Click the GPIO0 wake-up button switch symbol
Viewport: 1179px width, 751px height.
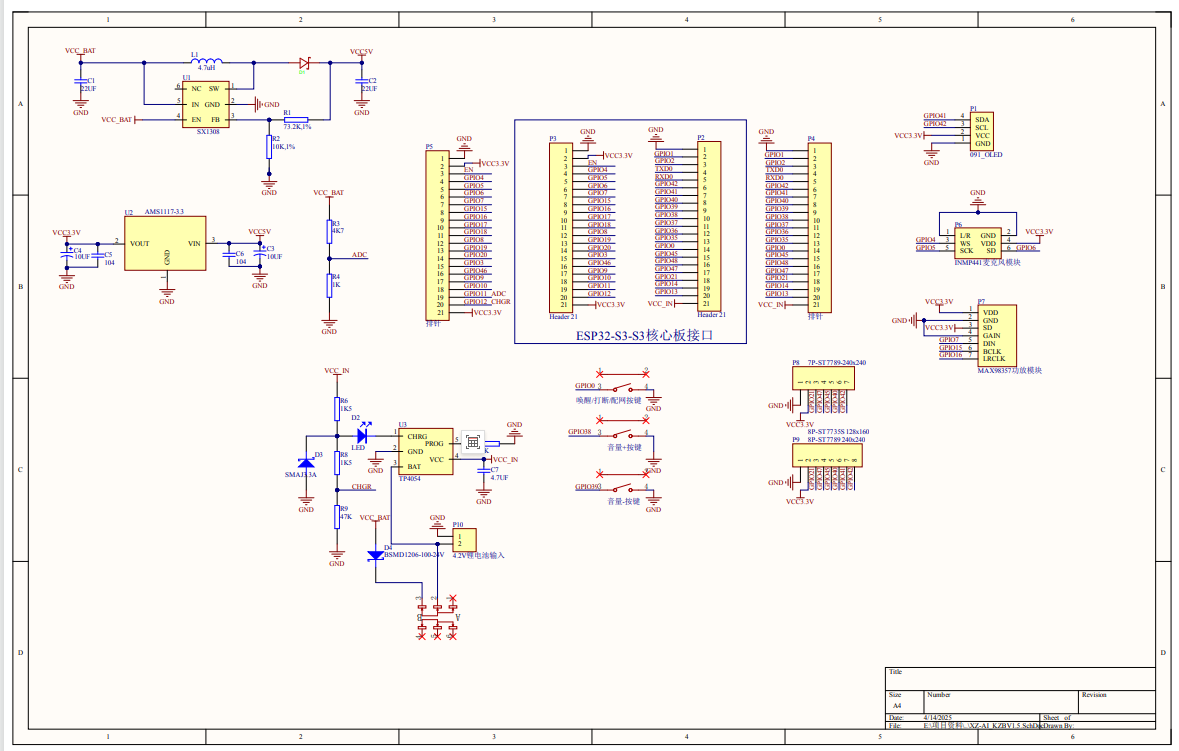click(624, 387)
